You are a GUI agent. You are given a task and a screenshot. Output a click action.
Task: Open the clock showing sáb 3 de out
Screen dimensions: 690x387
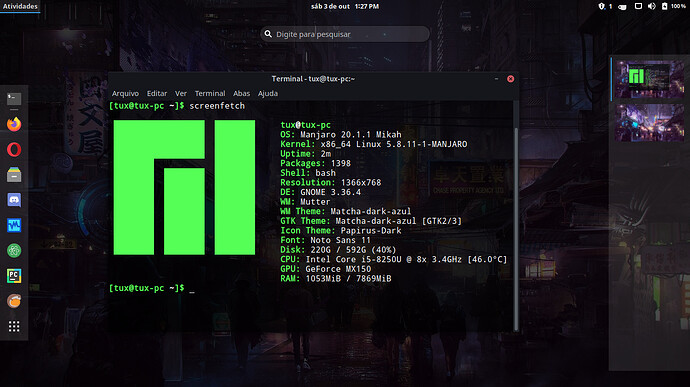pos(345,6)
